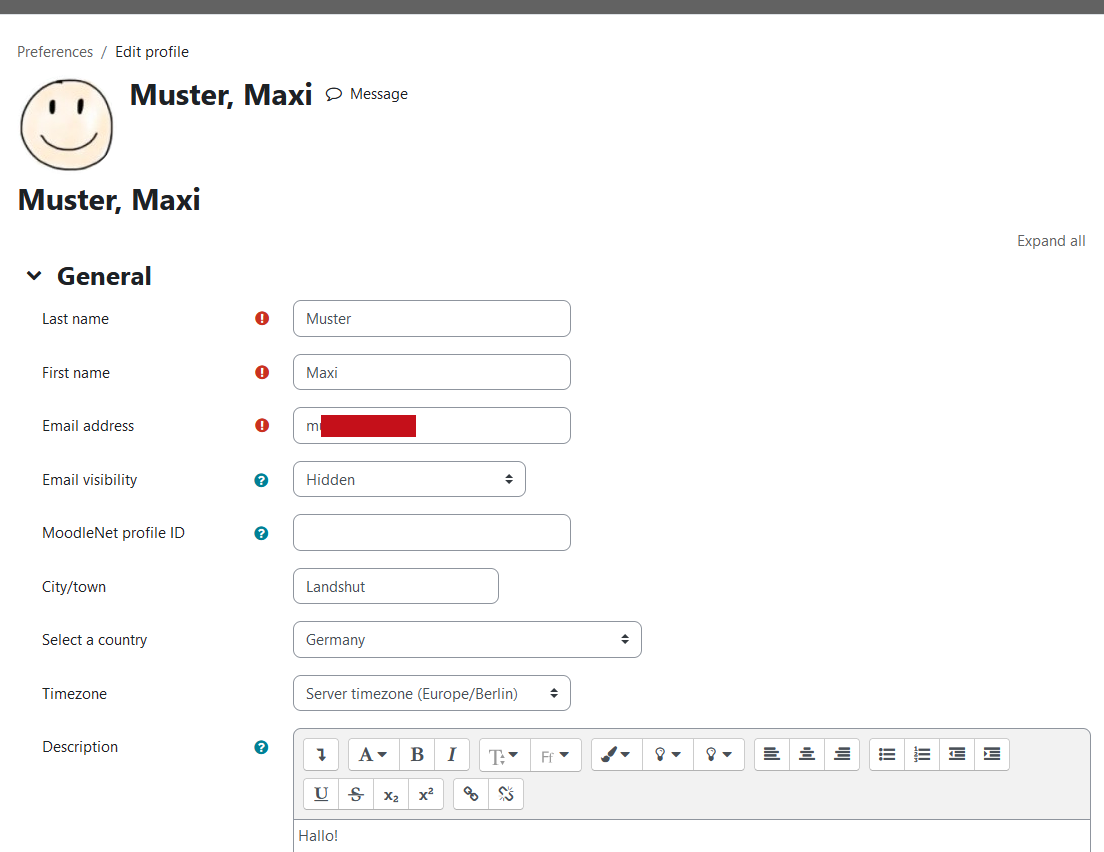Center-align text in description editor
Screen dimensions: 1104x852
coord(807,755)
